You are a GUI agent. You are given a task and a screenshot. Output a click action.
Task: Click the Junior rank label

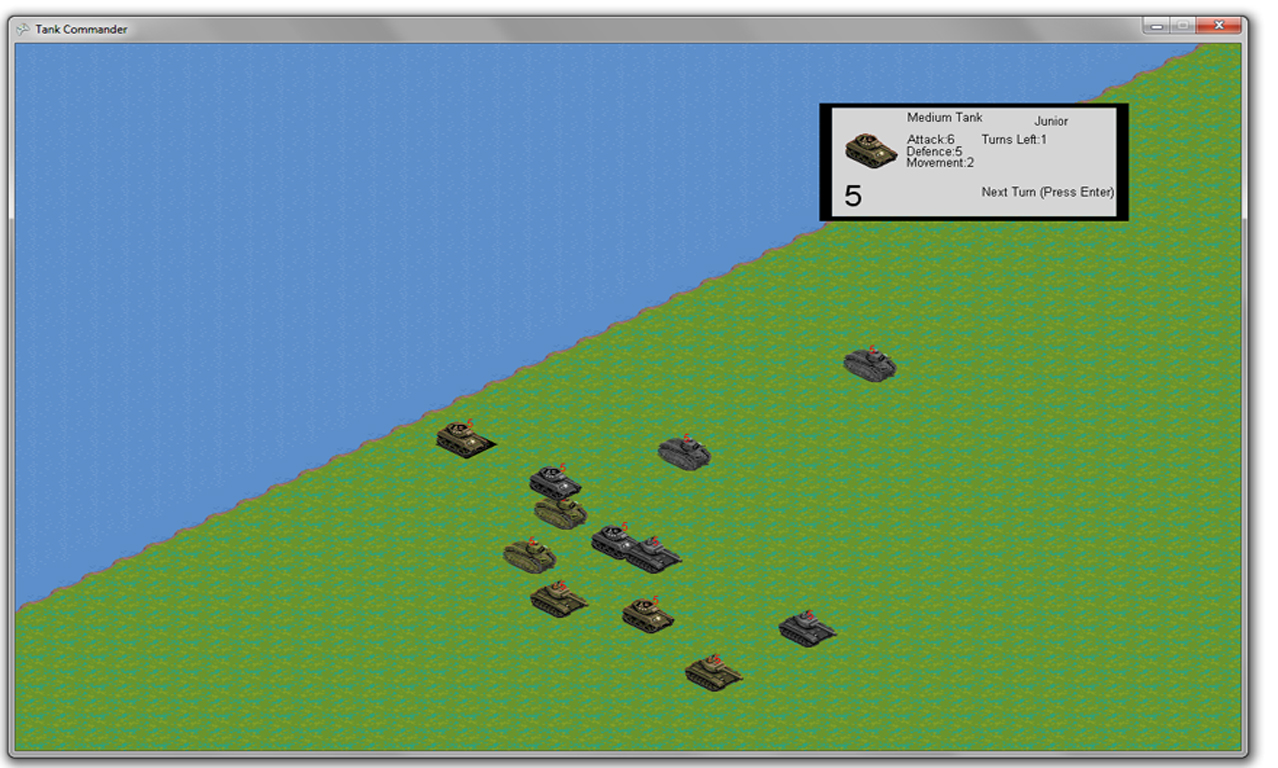point(1050,121)
